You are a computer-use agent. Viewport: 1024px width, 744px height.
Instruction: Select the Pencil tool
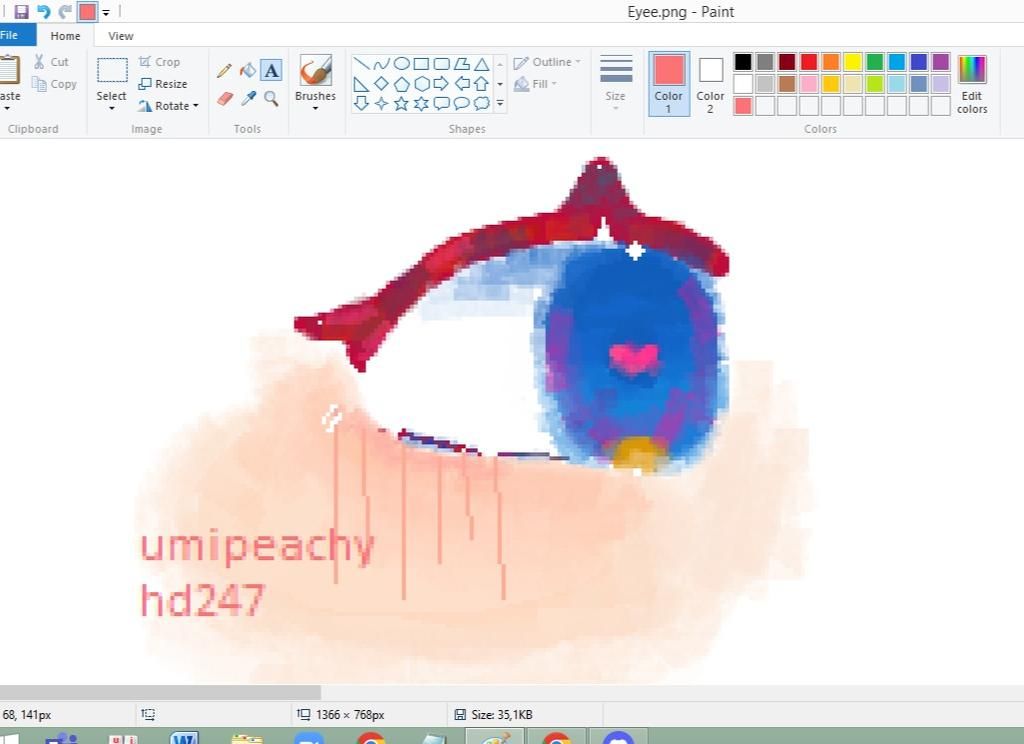coord(224,70)
